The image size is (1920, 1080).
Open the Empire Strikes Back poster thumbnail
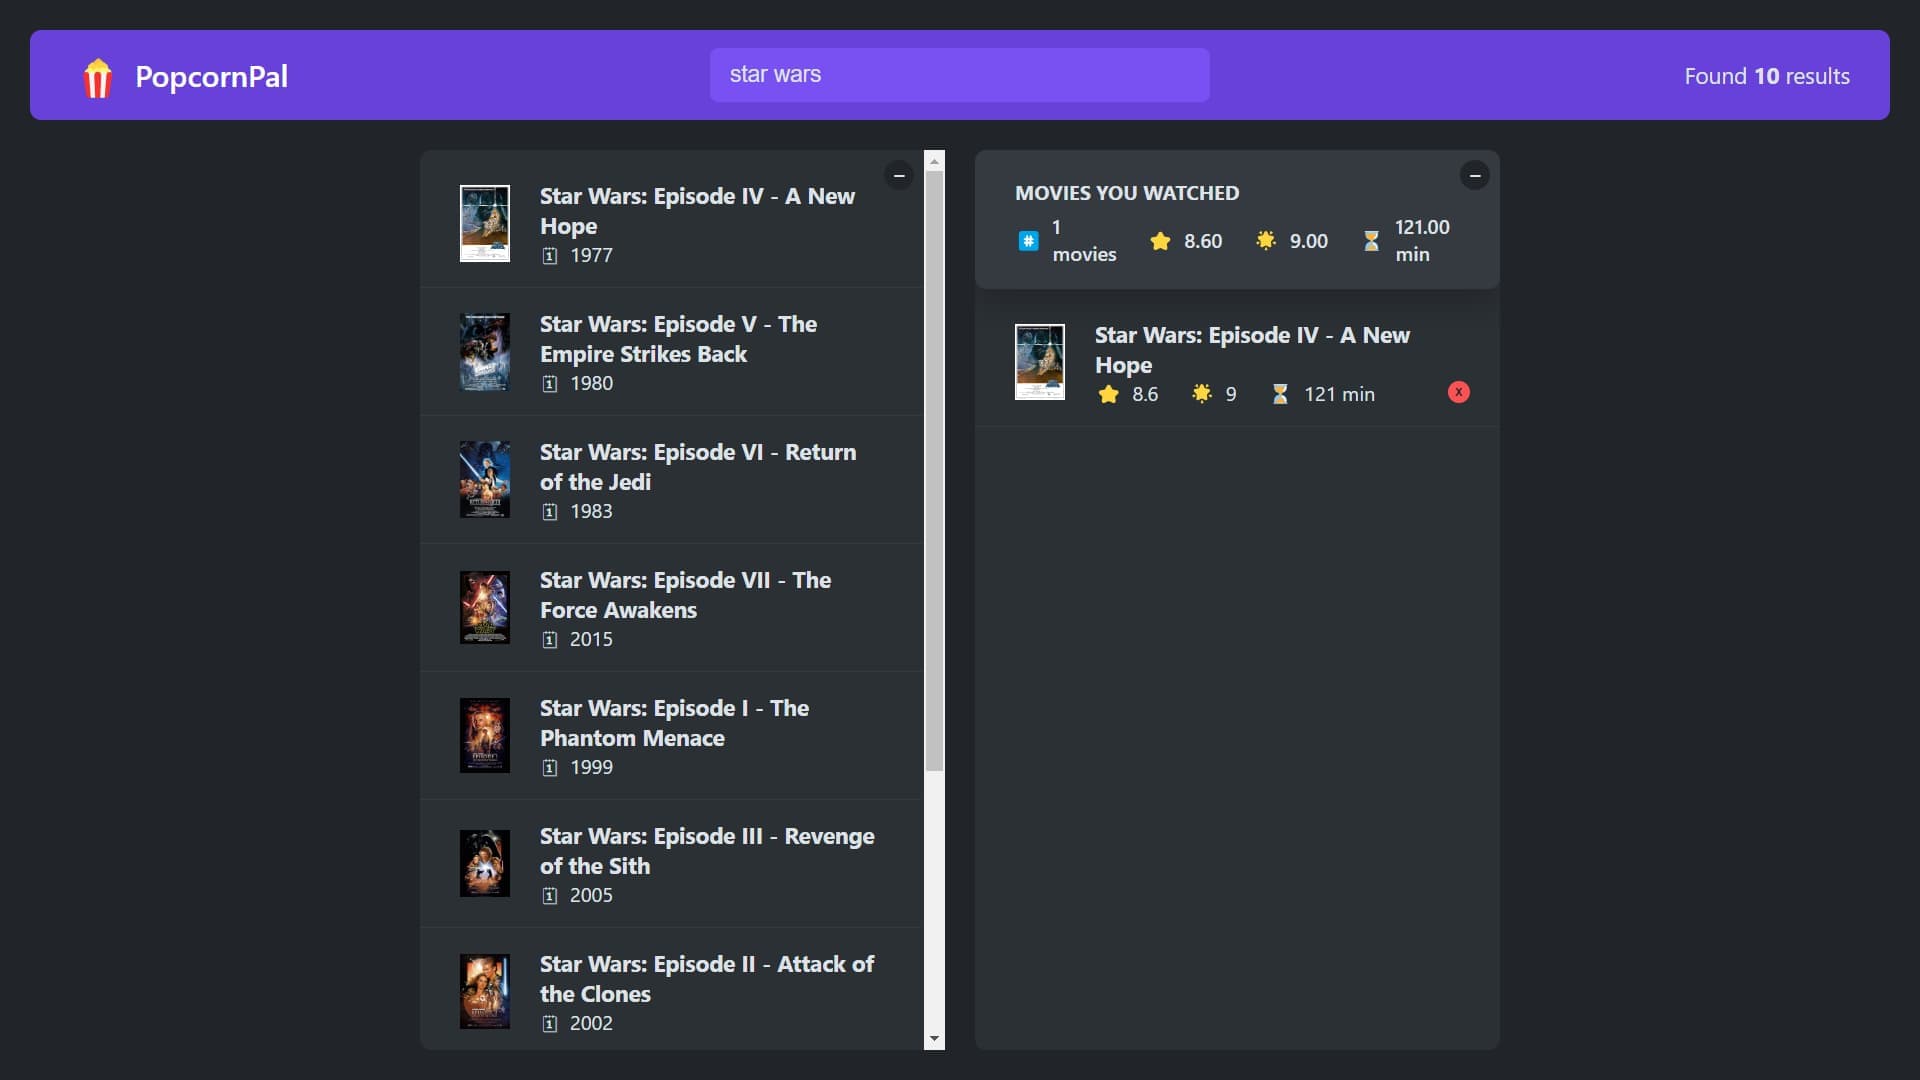485,351
